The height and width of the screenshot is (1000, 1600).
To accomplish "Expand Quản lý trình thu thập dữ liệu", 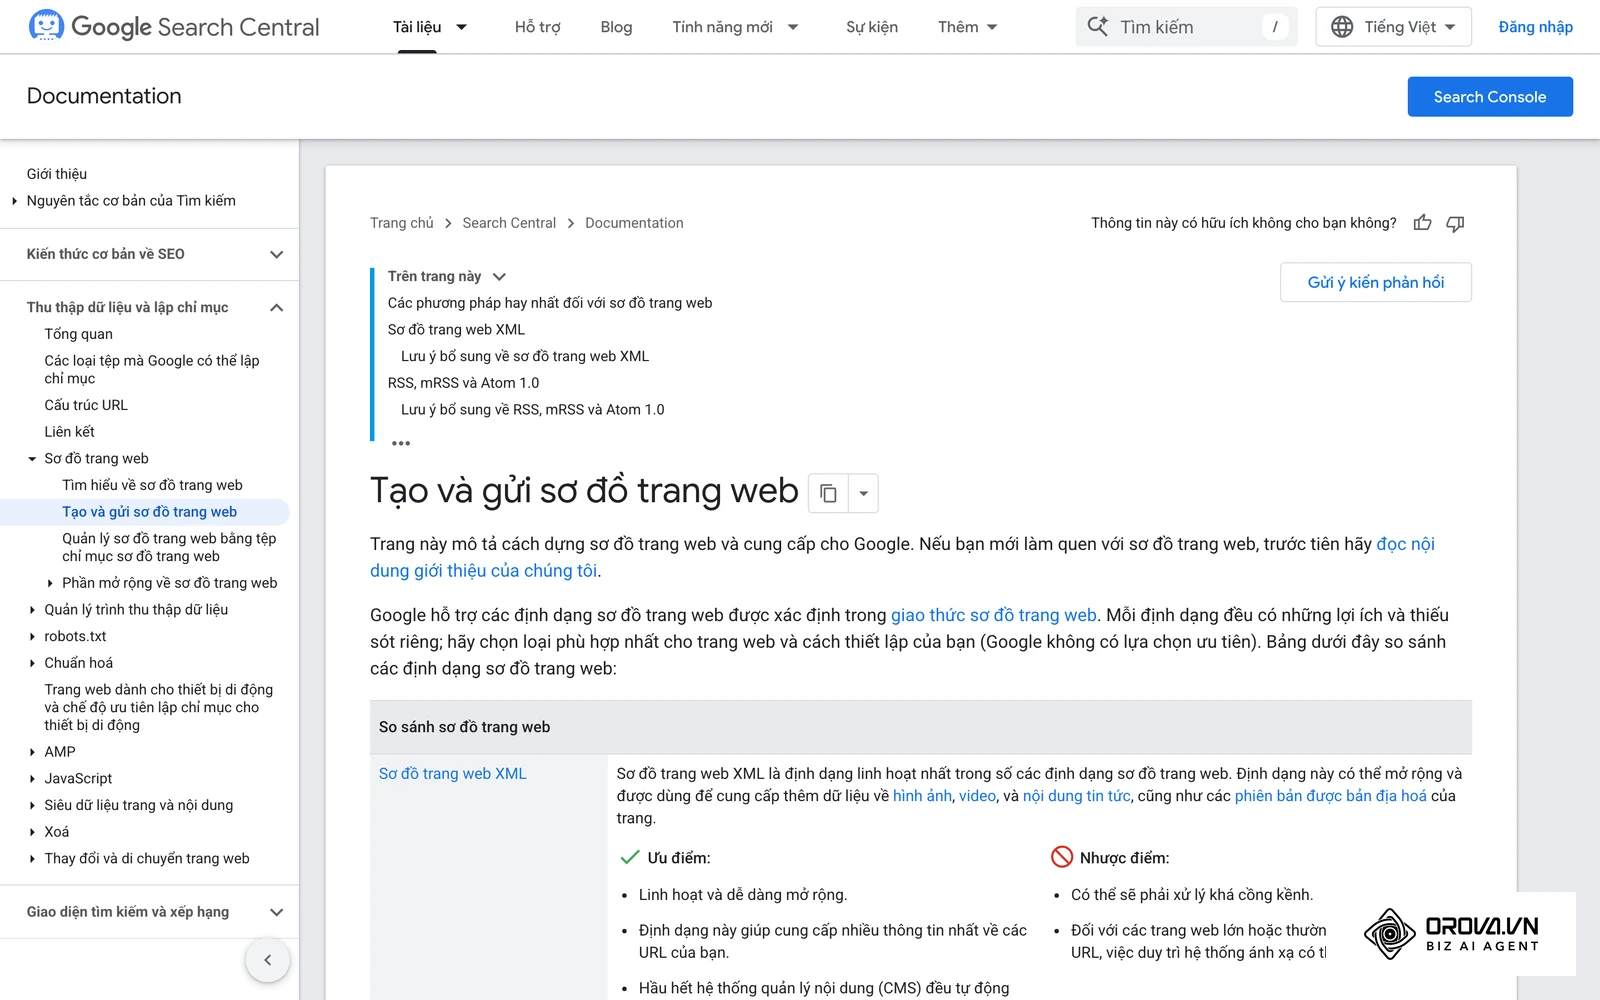I will click(x=32, y=610).
